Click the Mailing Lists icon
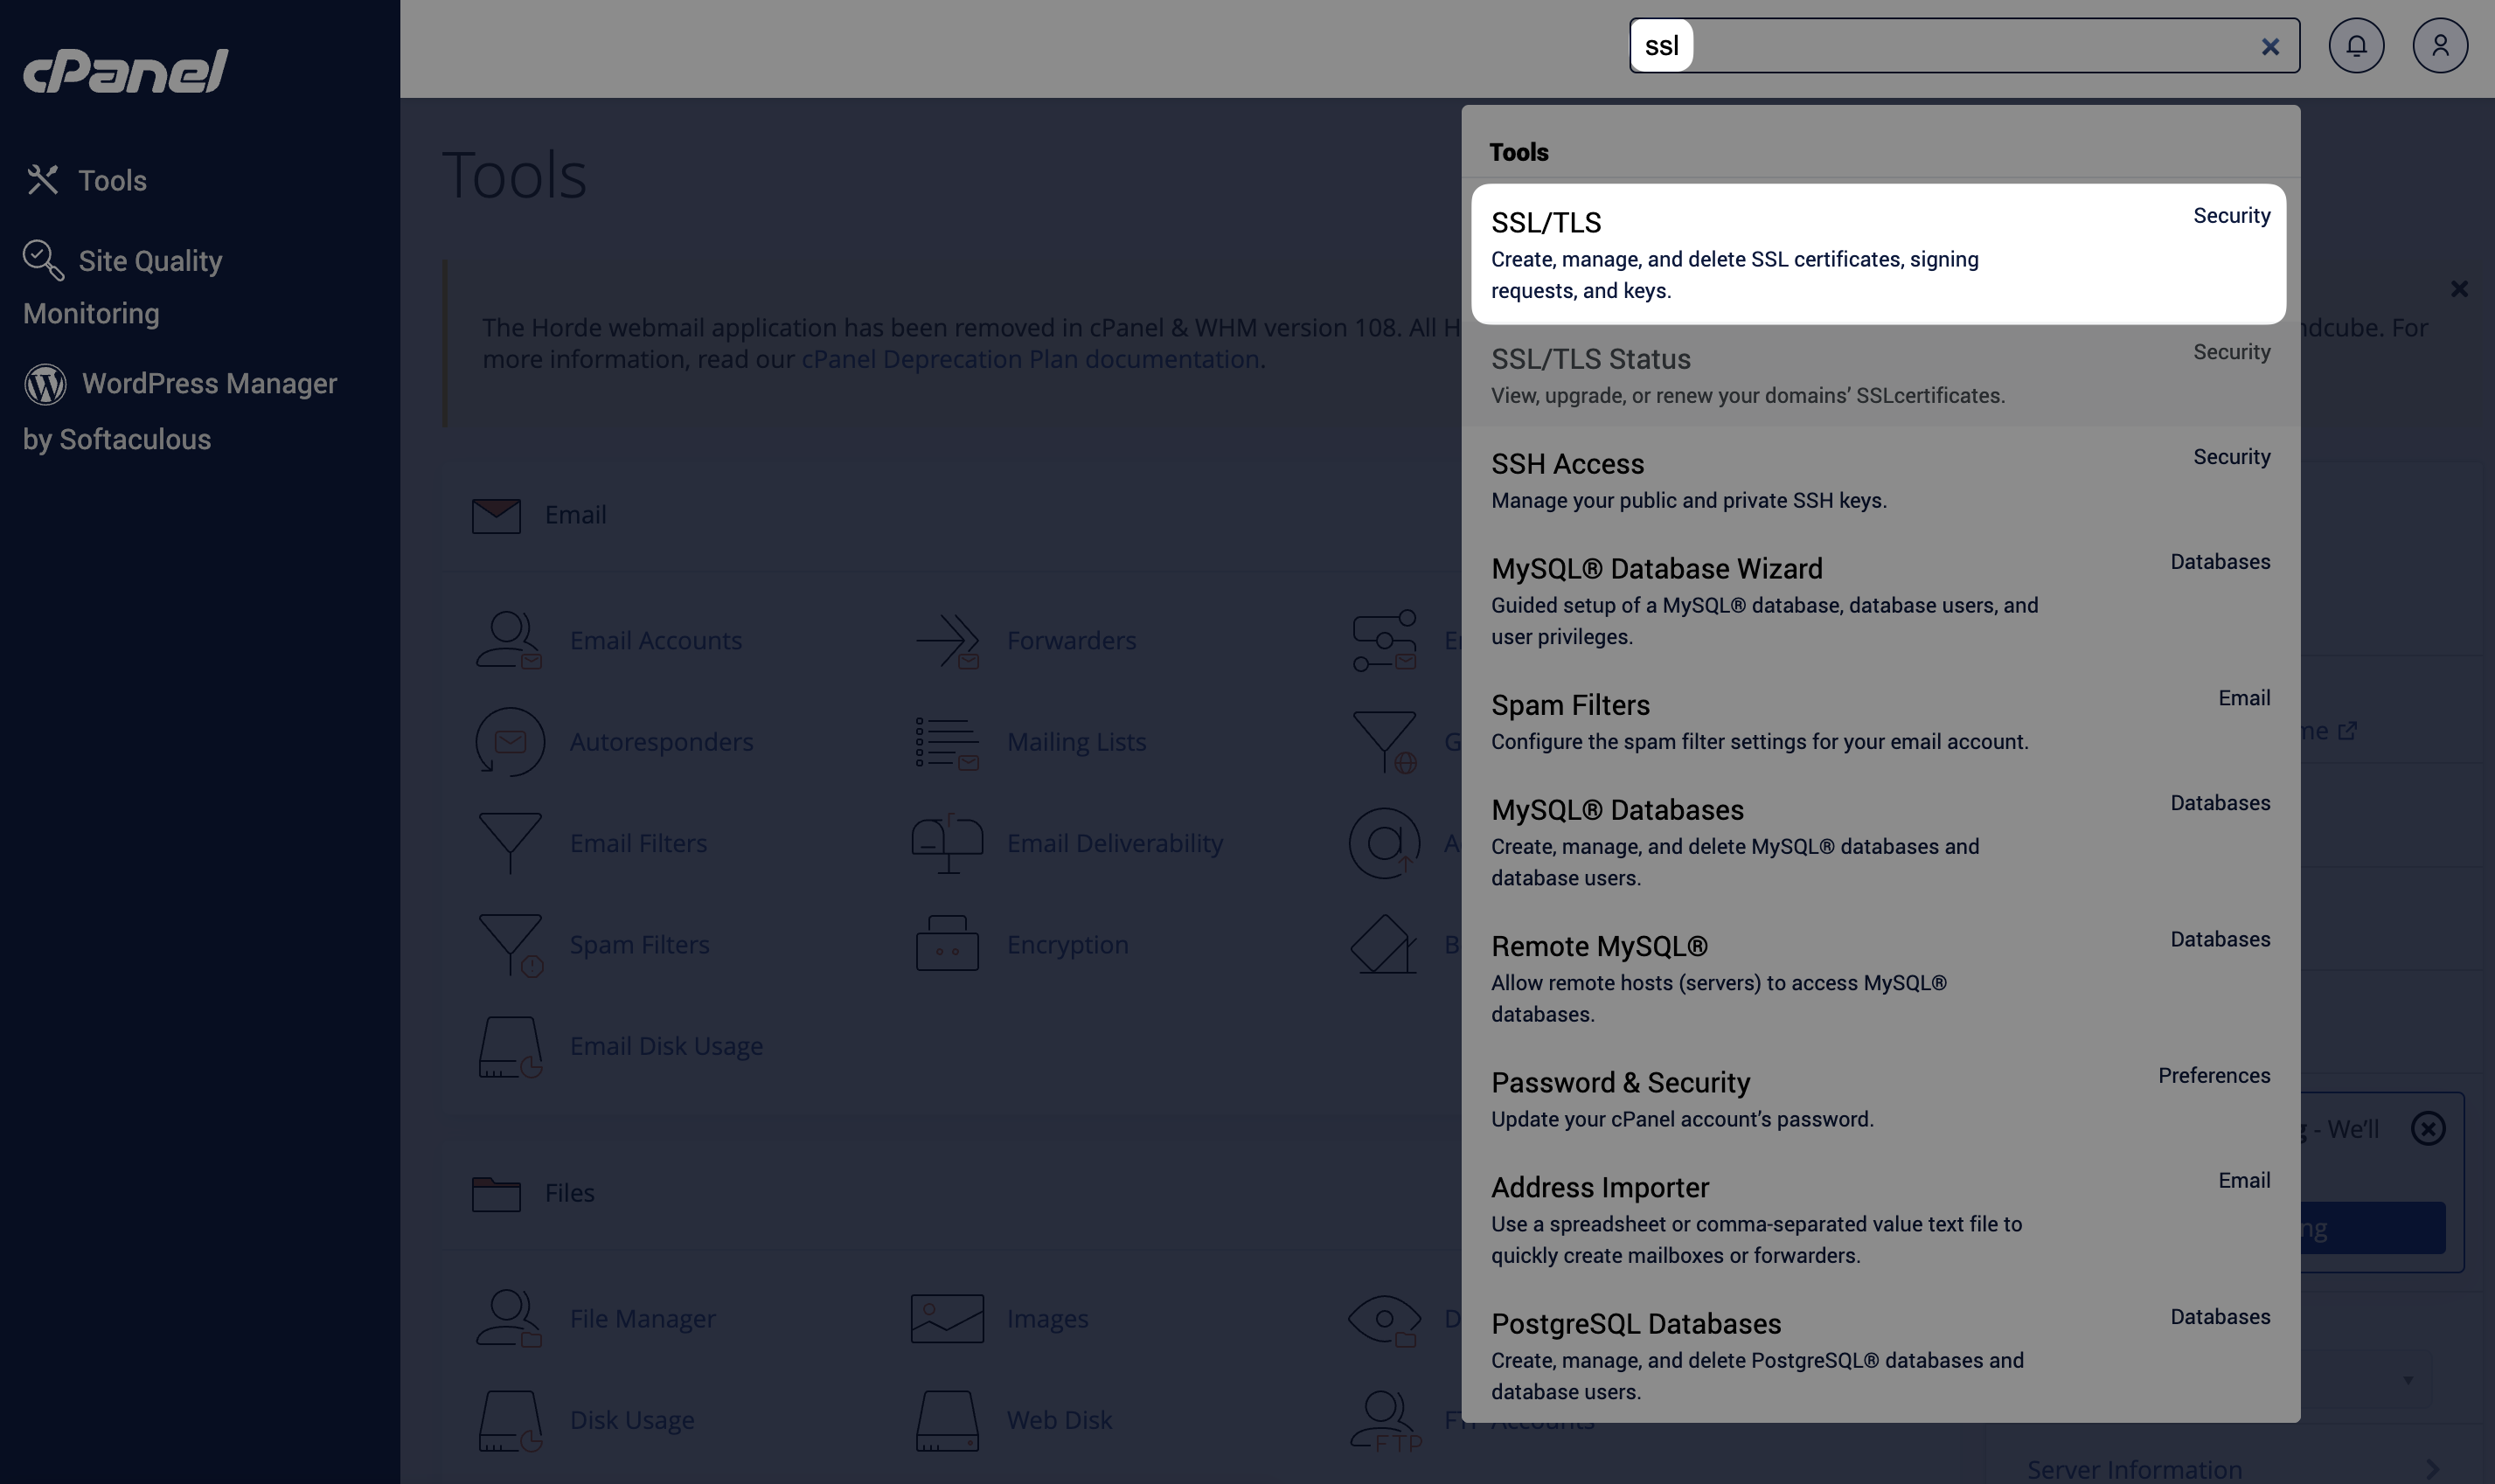This screenshot has width=2495, height=1484. pyautogui.click(x=947, y=742)
